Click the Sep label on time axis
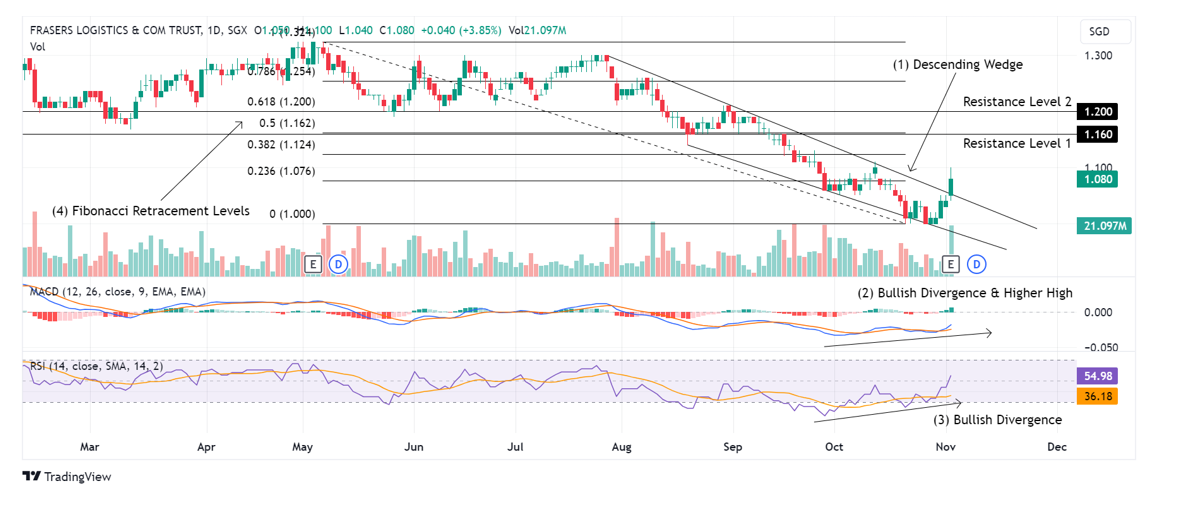Viewport: 1181px width, 513px height. 733,447
